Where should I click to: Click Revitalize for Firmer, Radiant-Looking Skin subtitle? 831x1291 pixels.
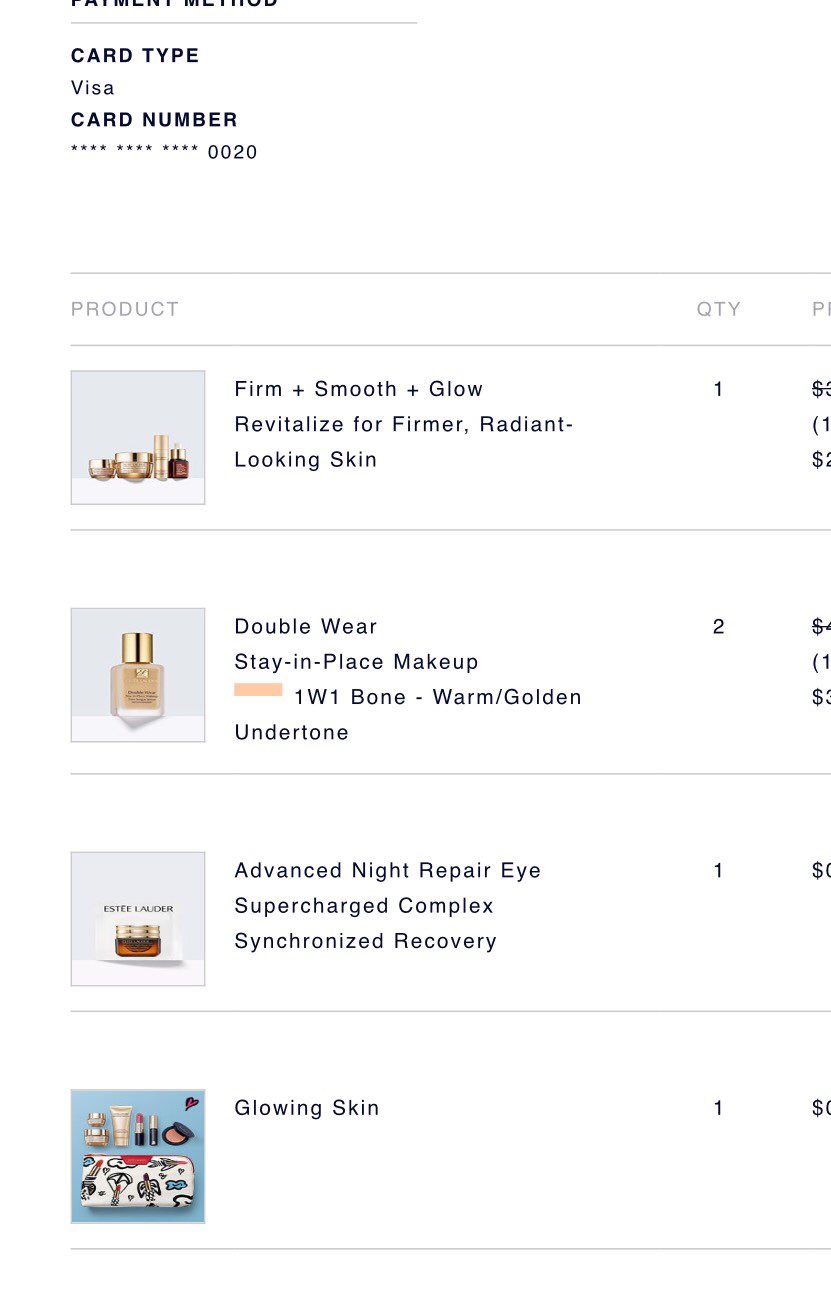(404, 442)
